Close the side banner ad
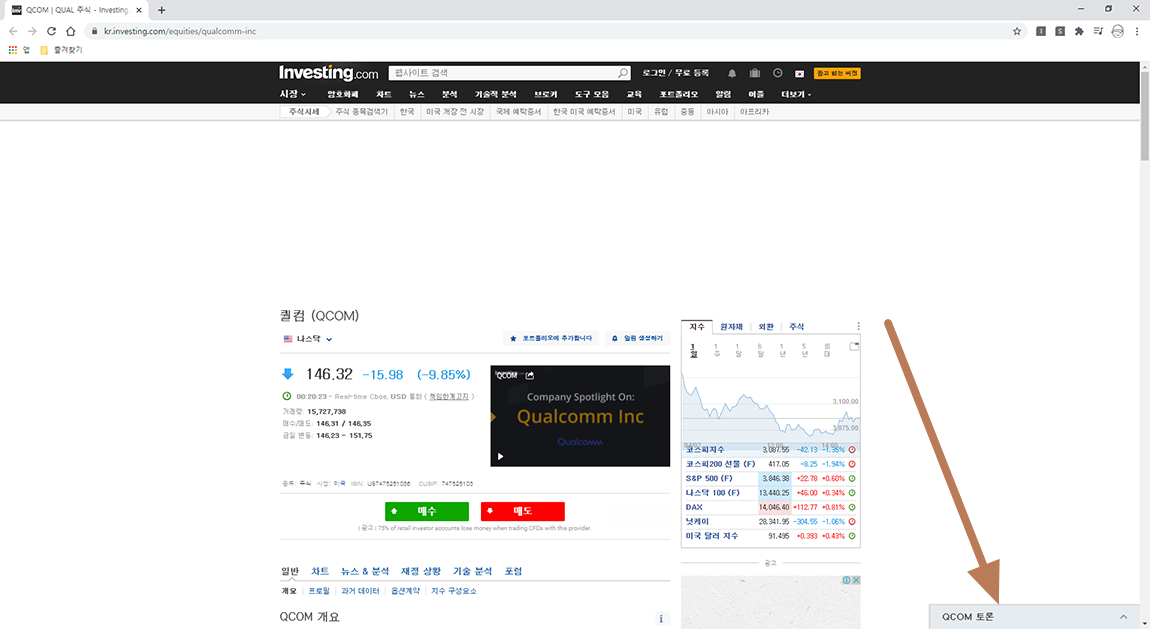The width and height of the screenshot is (1150, 629). click(856, 580)
